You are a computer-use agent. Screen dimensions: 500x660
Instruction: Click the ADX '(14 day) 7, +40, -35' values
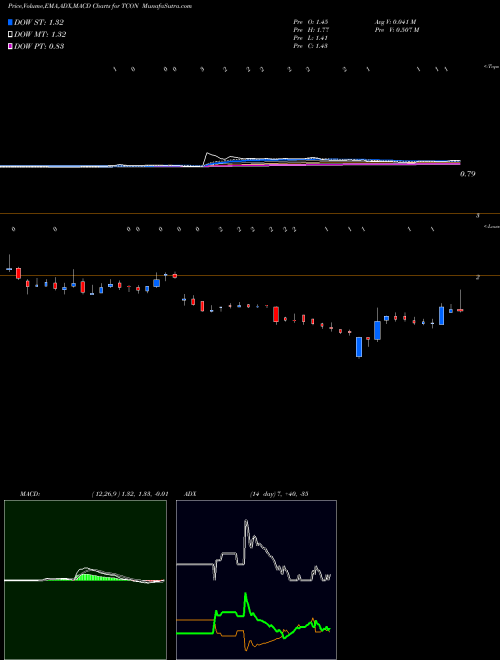click(279, 494)
